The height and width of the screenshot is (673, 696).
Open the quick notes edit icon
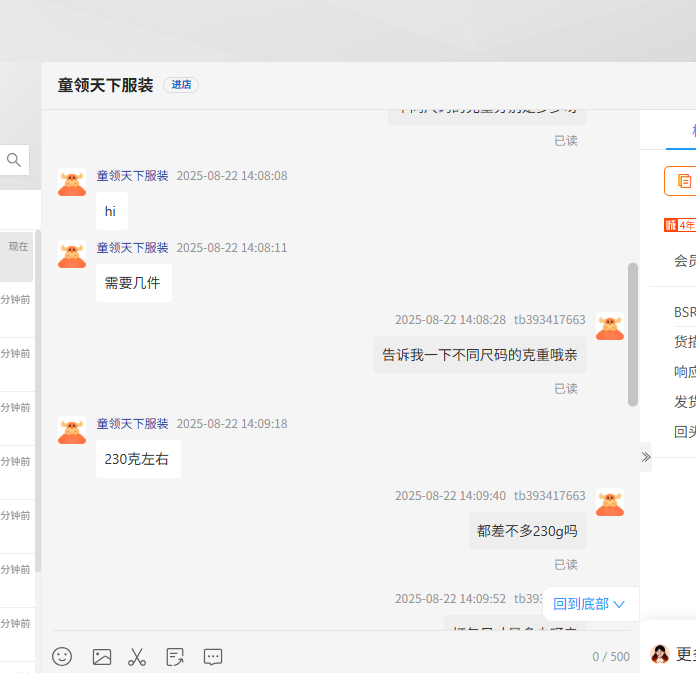pyautogui.click(x=175, y=657)
